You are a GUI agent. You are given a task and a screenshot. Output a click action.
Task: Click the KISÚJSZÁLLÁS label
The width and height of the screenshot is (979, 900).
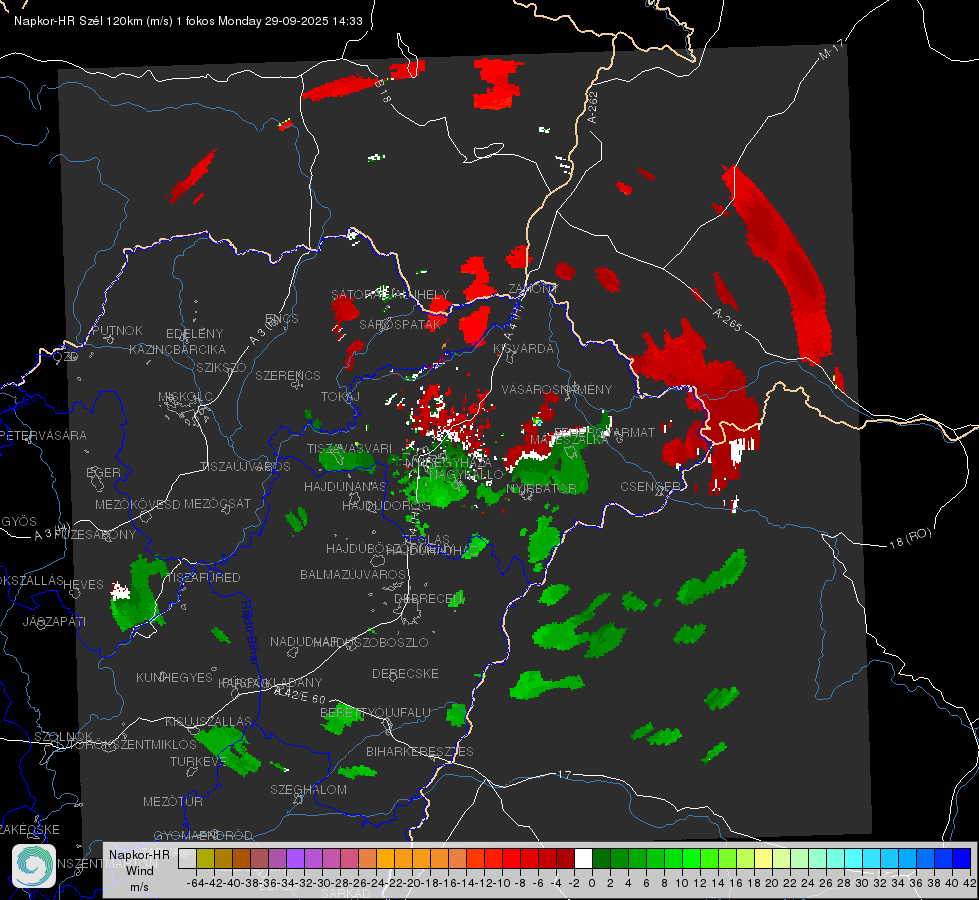click(x=209, y=721)
